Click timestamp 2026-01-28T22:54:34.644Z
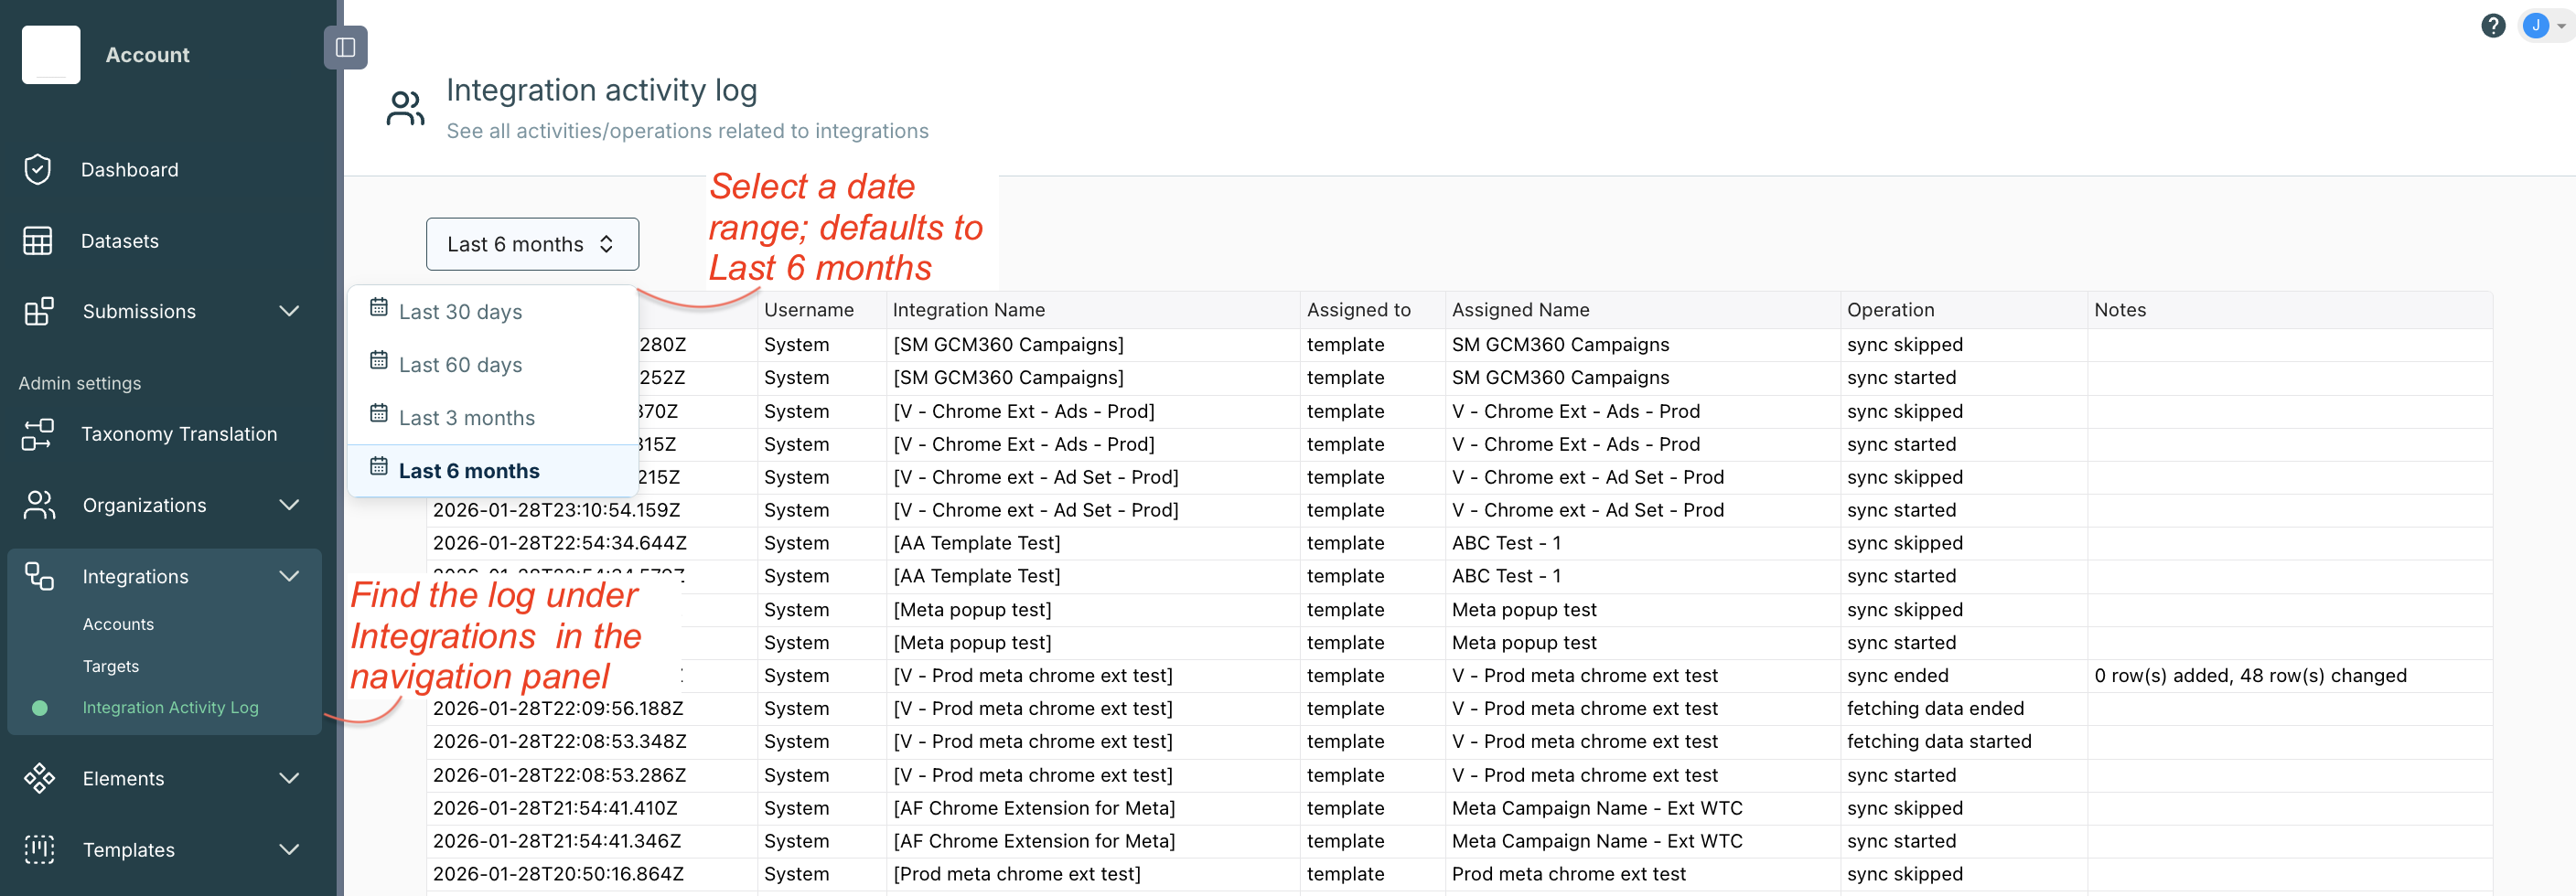Viewport: 2576px width, 896px height. pos(559,543)
